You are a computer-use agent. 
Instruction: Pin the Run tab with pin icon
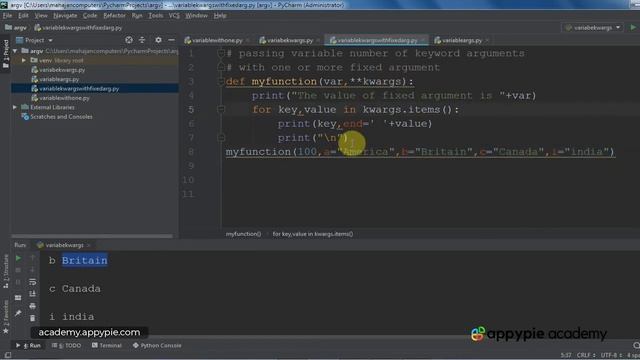tap(18, 313)
